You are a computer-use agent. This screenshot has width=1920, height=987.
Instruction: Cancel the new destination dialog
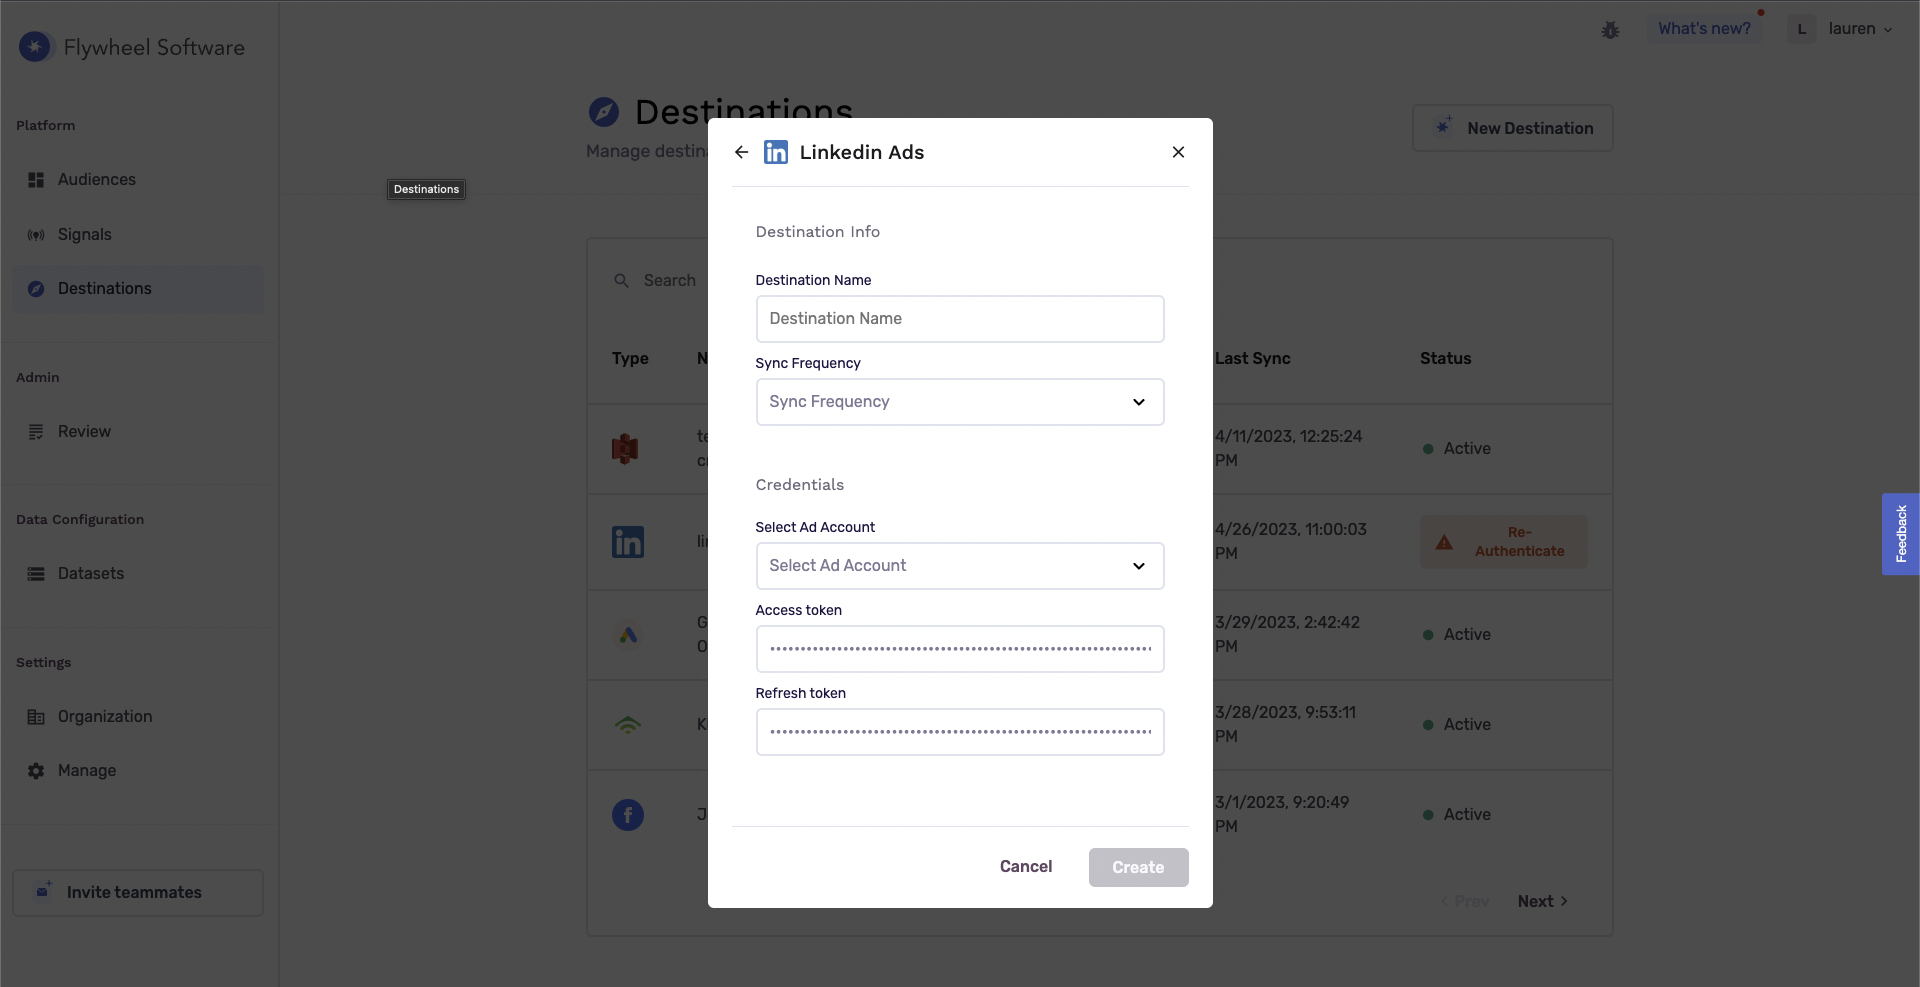pos(1026,867)
